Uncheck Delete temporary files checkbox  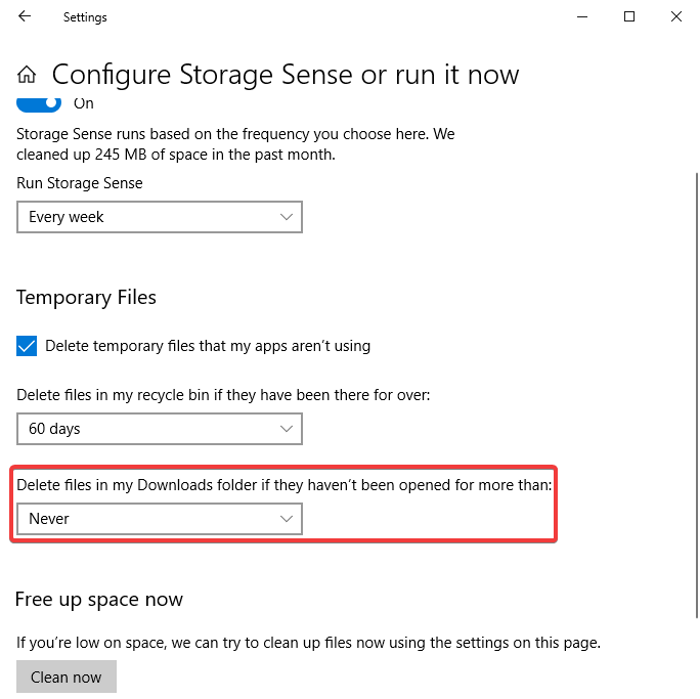[x=27, y=346]
